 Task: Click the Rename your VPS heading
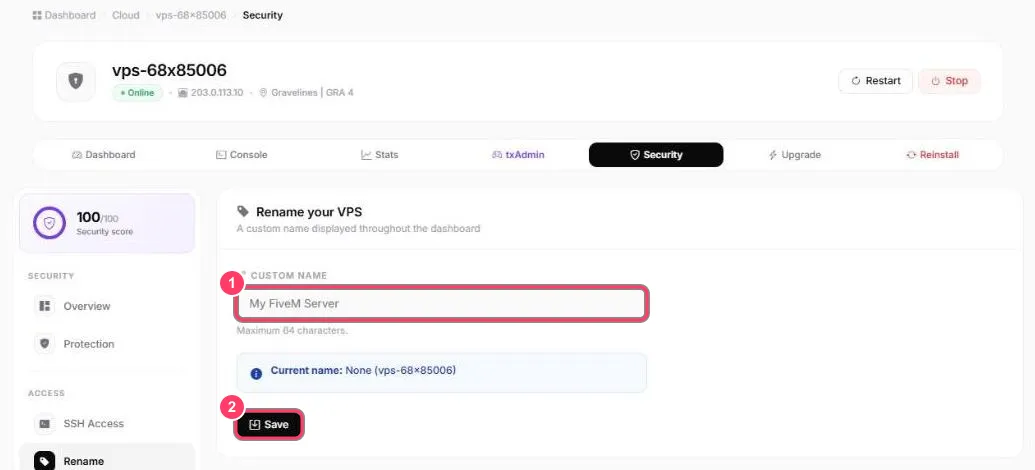(x=309, y=212)
